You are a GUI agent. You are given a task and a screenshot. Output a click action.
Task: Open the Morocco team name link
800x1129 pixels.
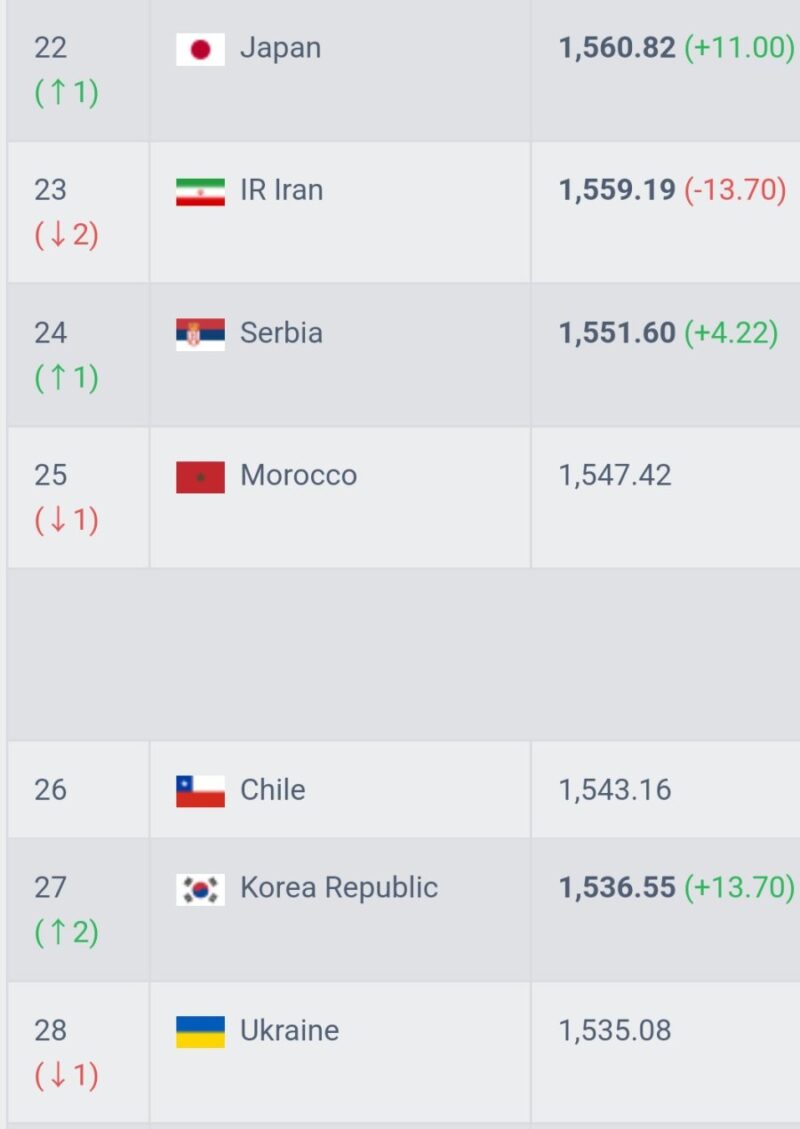298,475
